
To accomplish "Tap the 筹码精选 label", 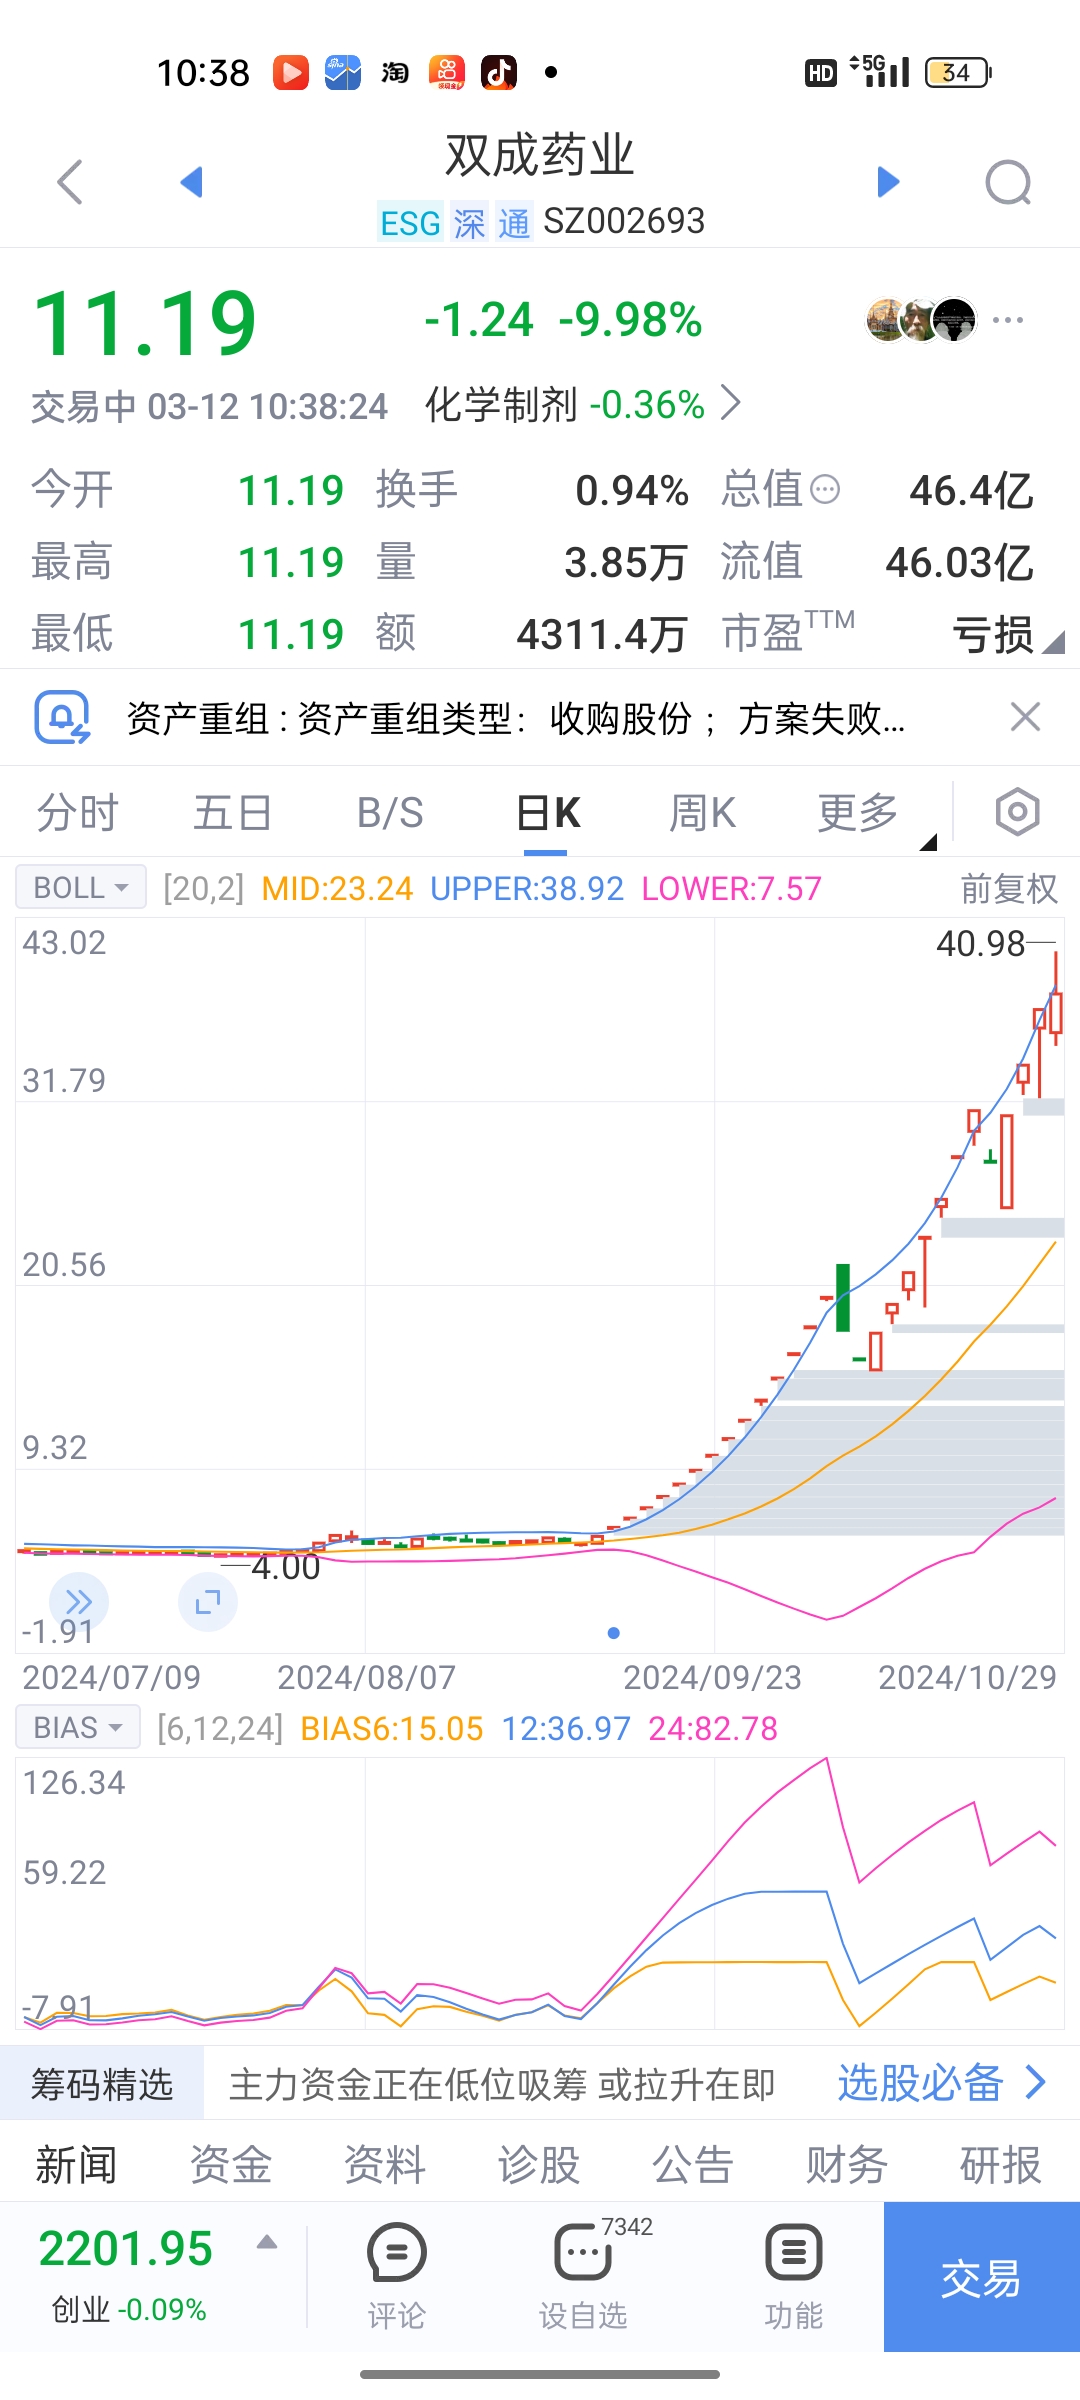I will [102, 2084].
